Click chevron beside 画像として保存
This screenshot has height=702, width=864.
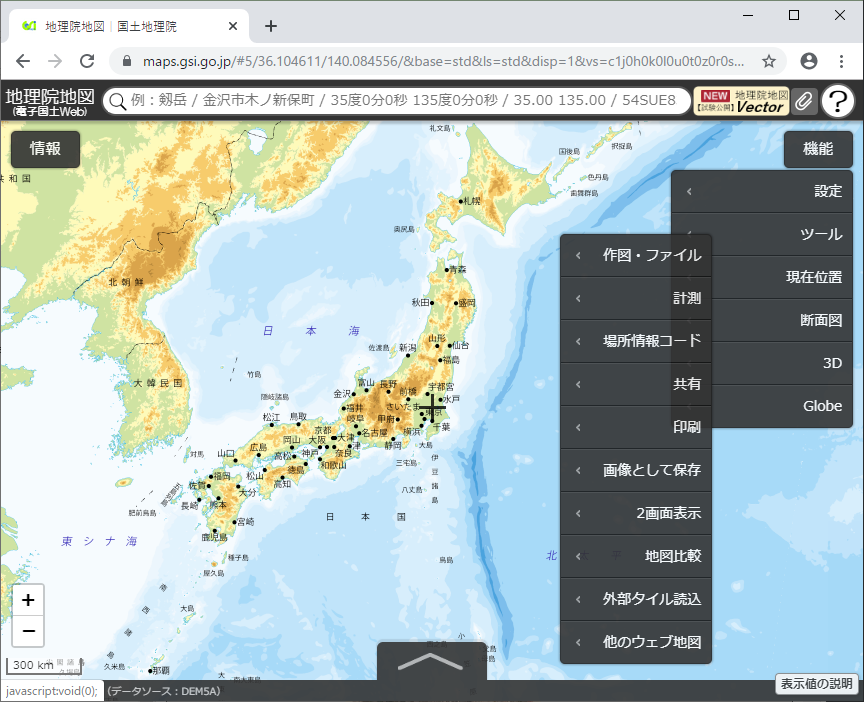(578, 470)
